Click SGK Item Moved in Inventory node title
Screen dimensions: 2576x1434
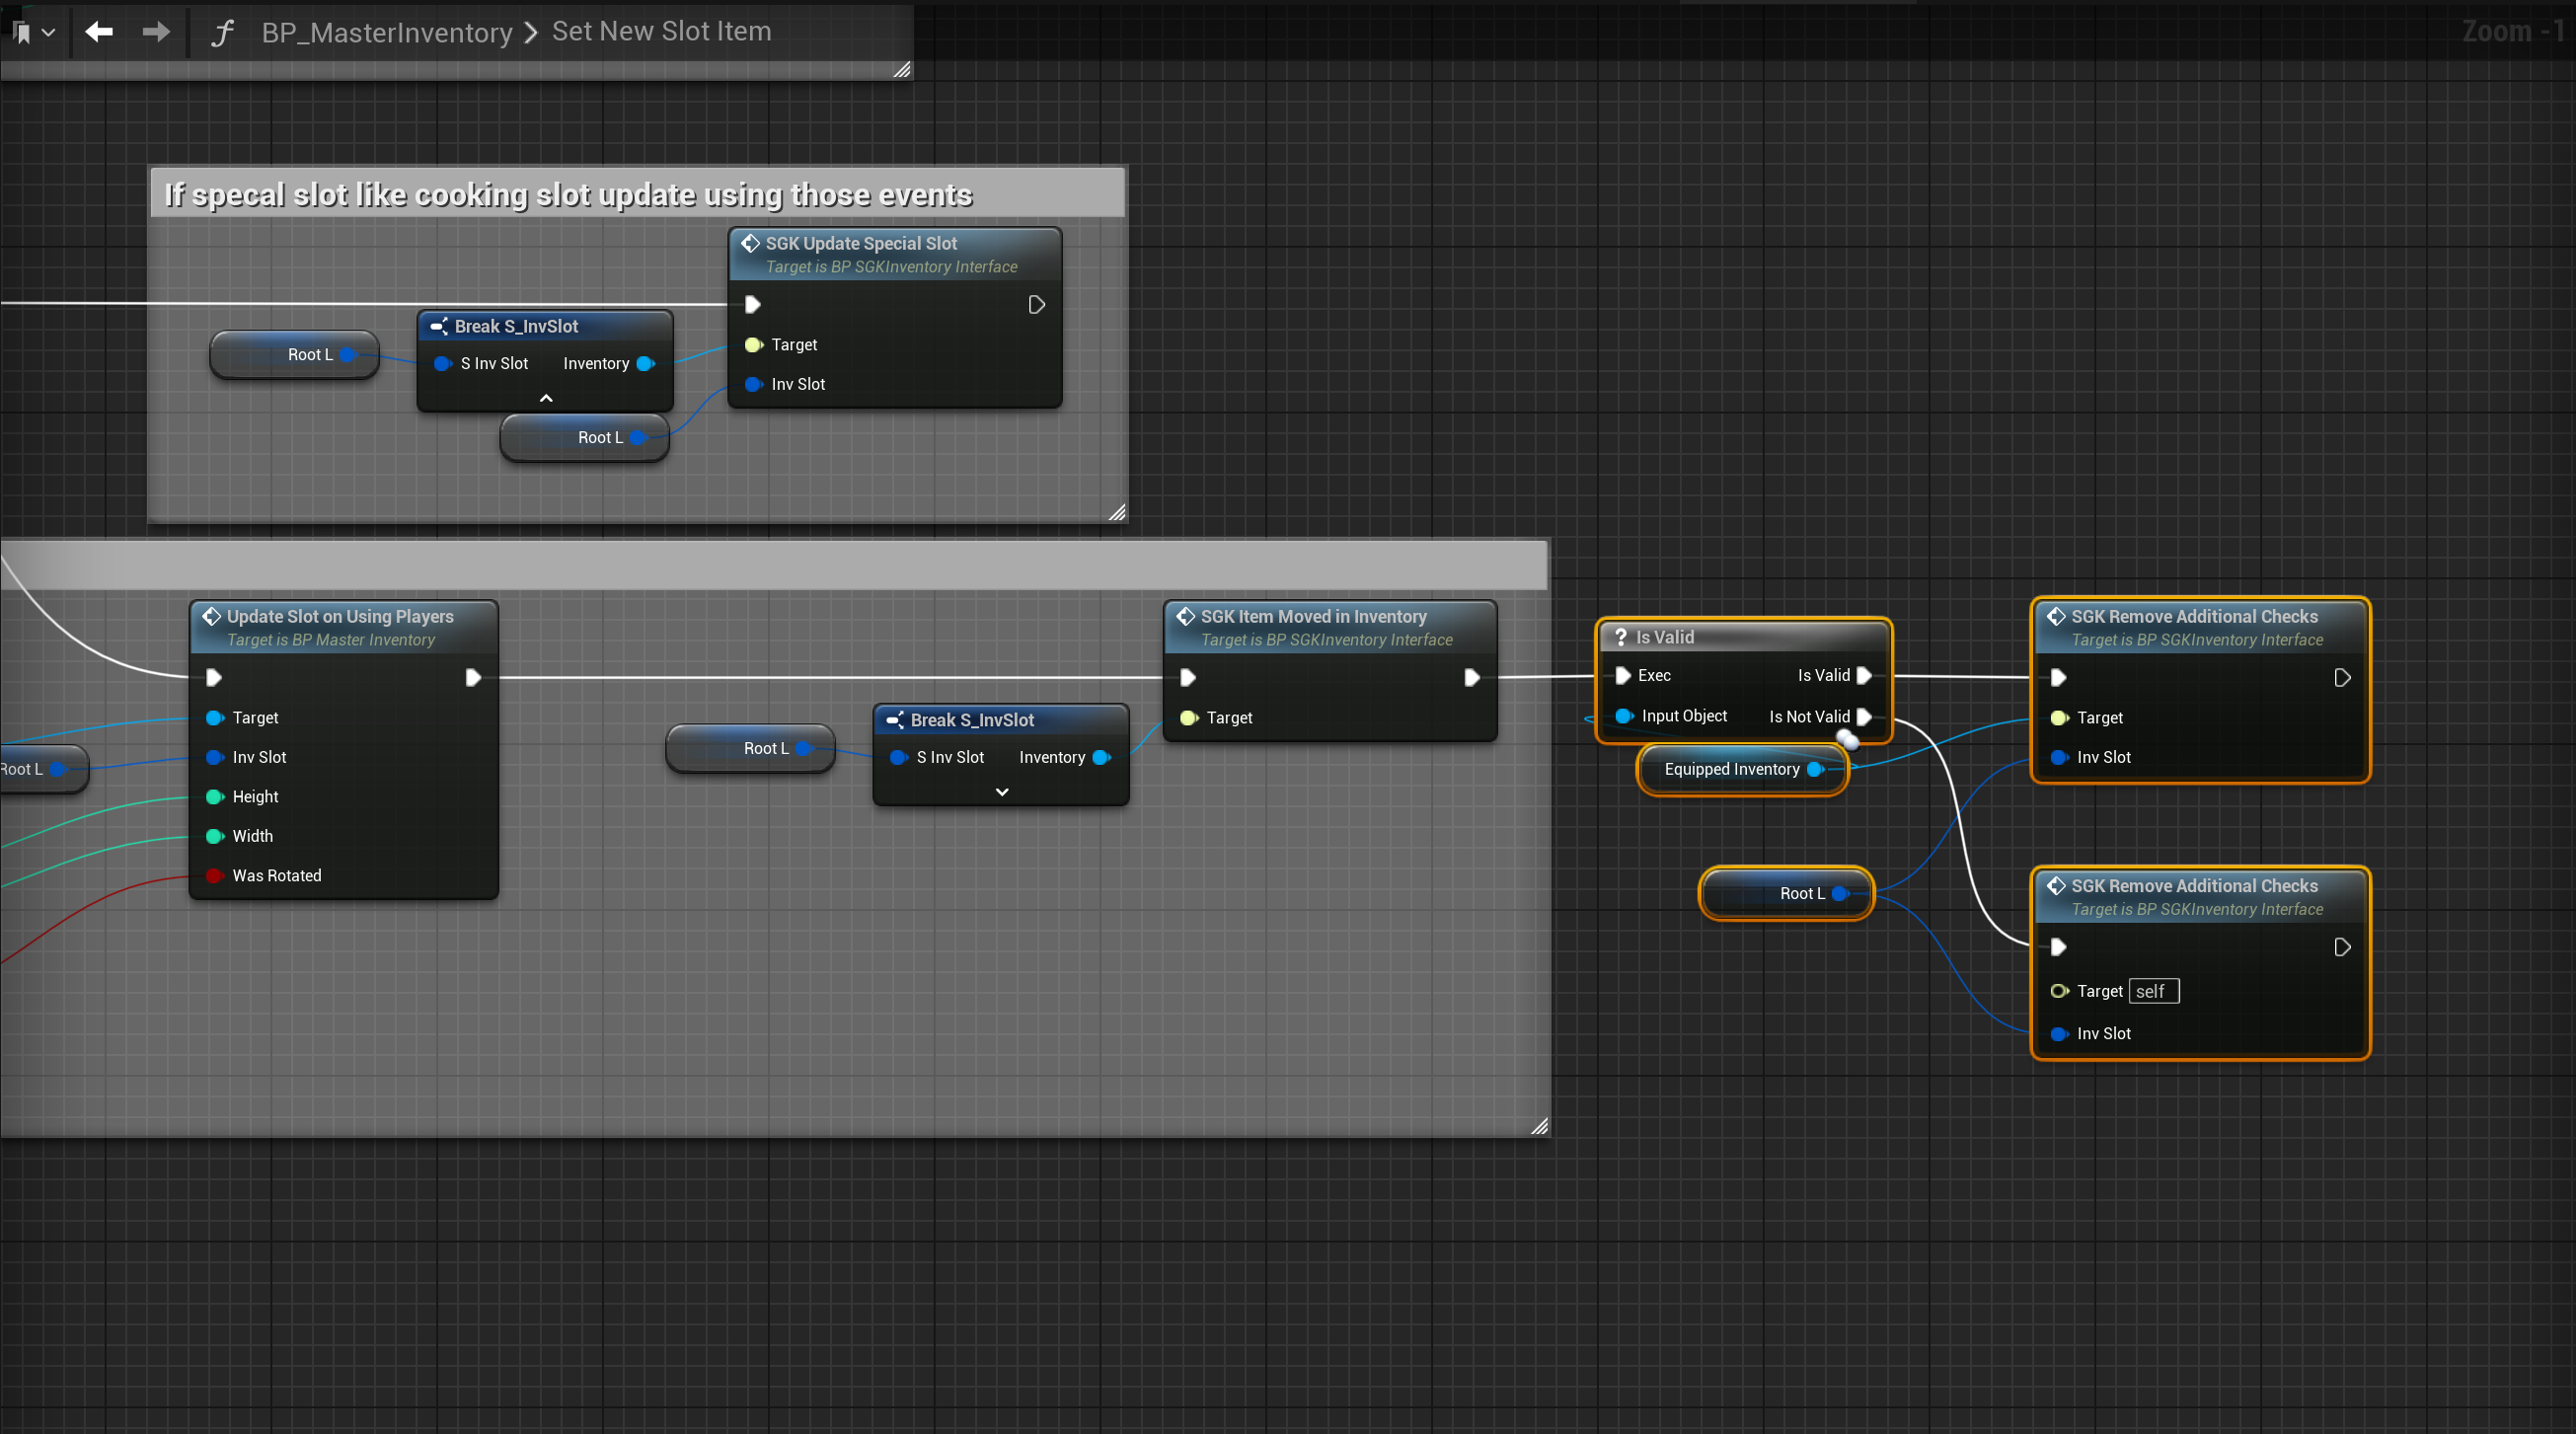pos(1312,616)
